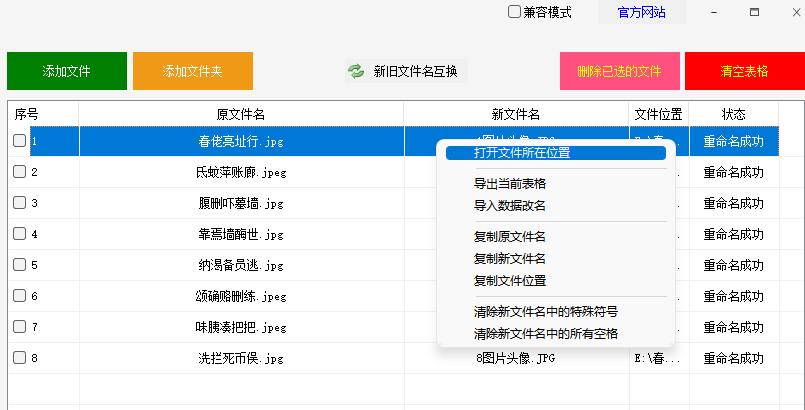Screen dimensions: 805x410
Task: Click the 原文件名 column header
Action: pyautogui.click(x=241, y=114)
